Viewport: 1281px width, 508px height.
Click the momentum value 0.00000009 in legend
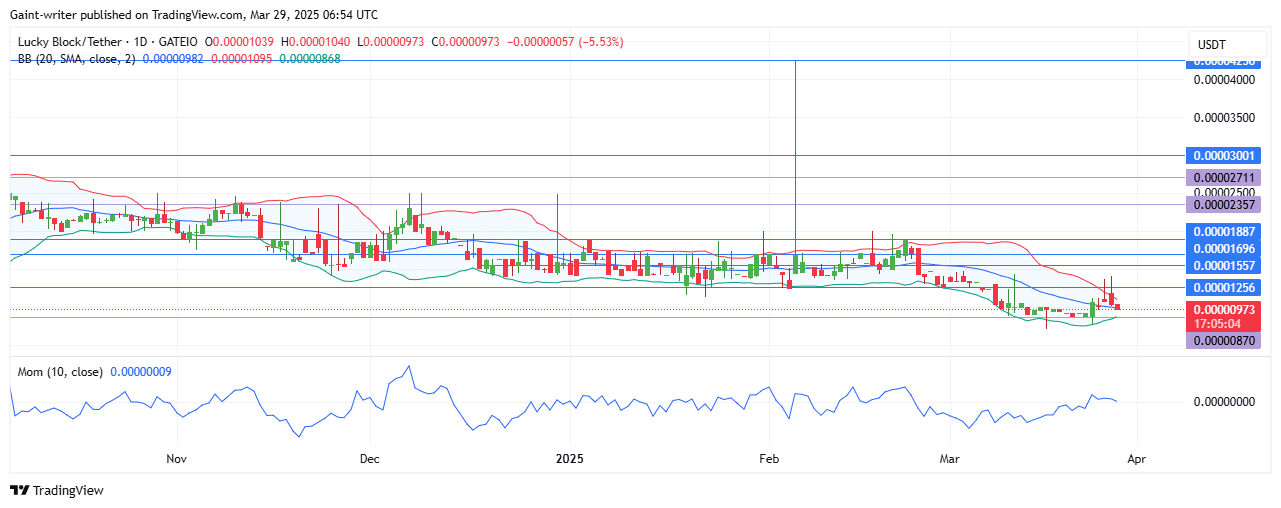click(141, 372)
